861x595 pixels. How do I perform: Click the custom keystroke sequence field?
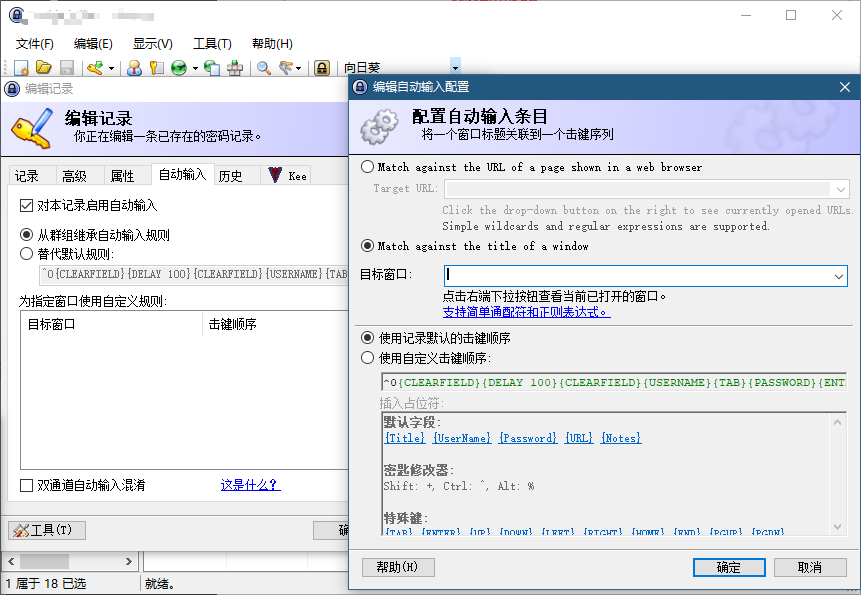(614, 383)
